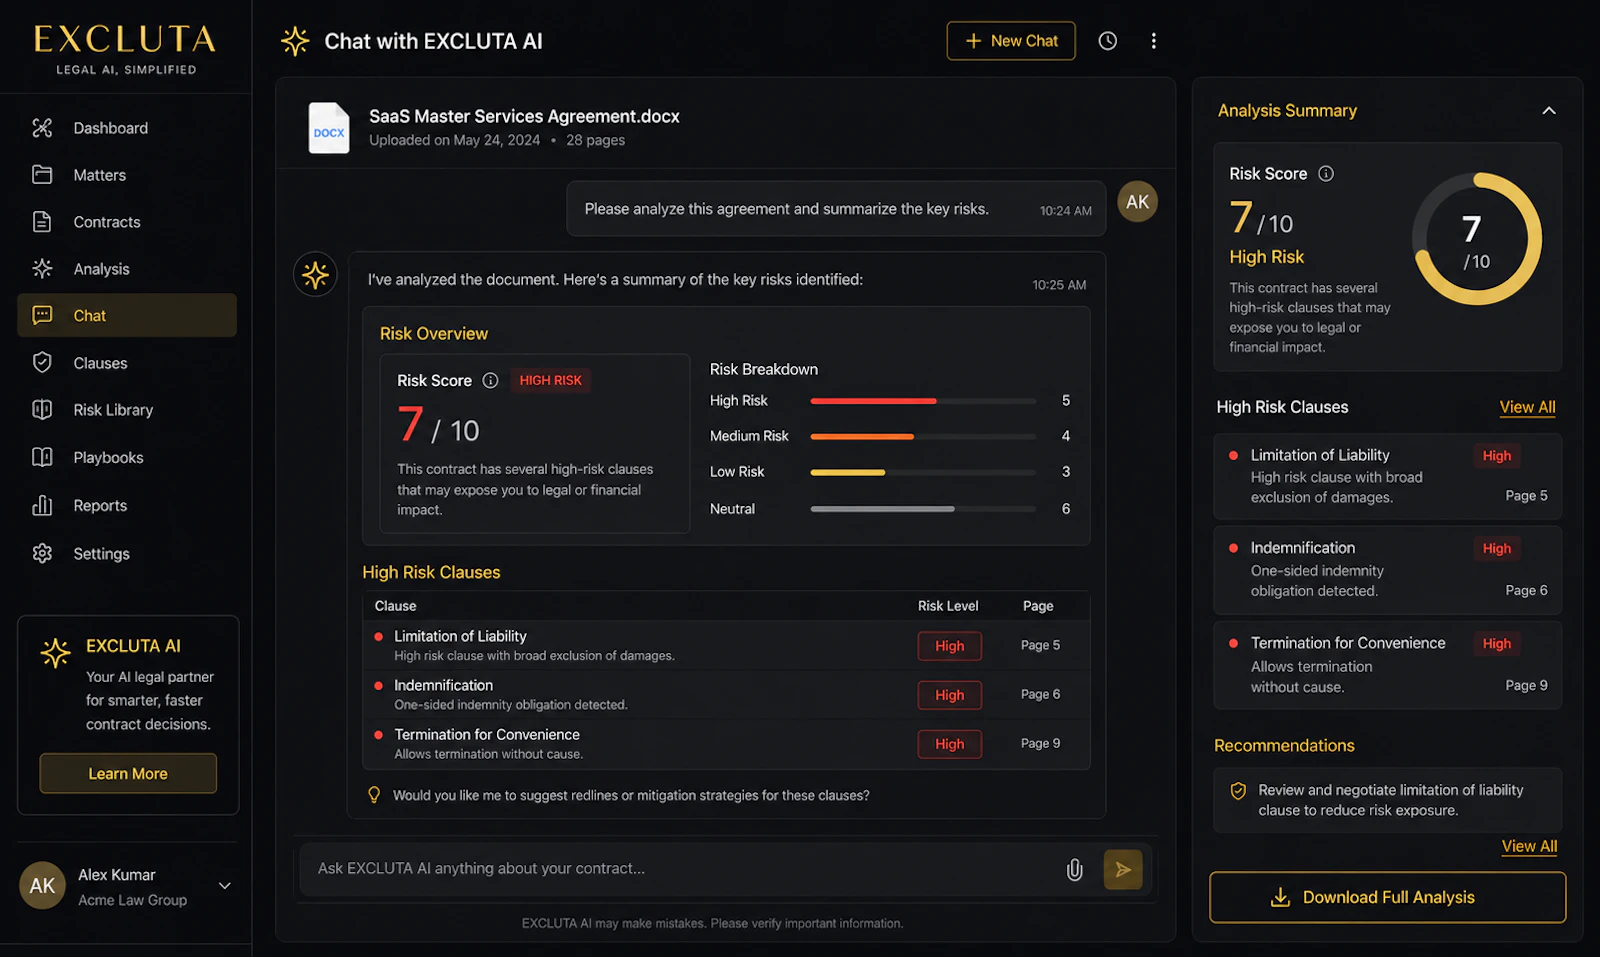Expand the Alex Kumar account menu
The height and width of the screenshot is (957, 1600).
[x=225, y=886]
